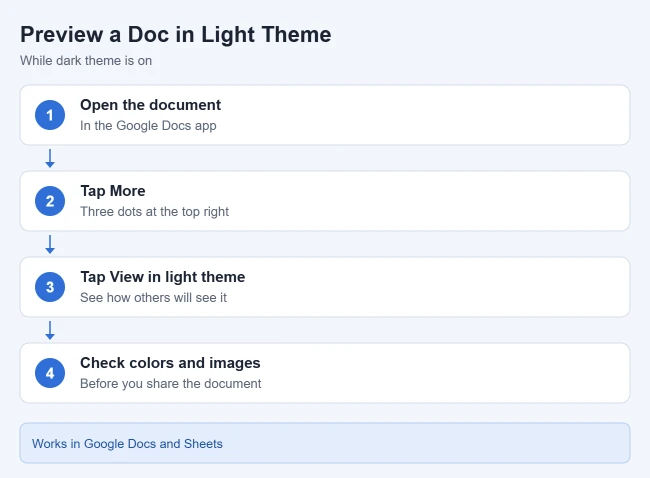Click the 'While dark theme is on' subtitle
The height and width of the screenshot is (478, 650).
pyautogui.click(x=86, y=61)
